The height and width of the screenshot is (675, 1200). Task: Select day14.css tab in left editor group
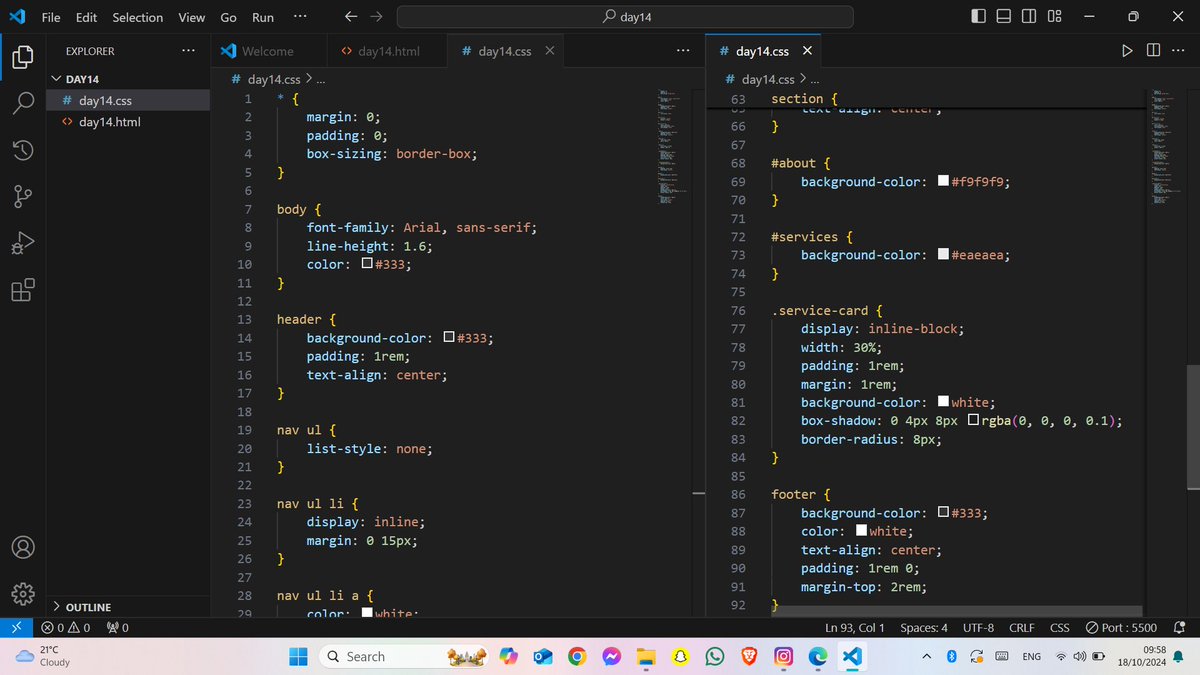(504, 51)
